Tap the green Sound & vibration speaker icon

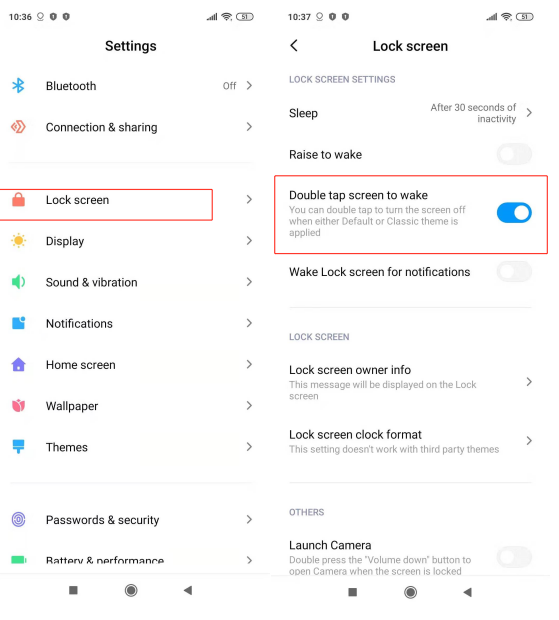pyautogui.click(x=18, y=282)
